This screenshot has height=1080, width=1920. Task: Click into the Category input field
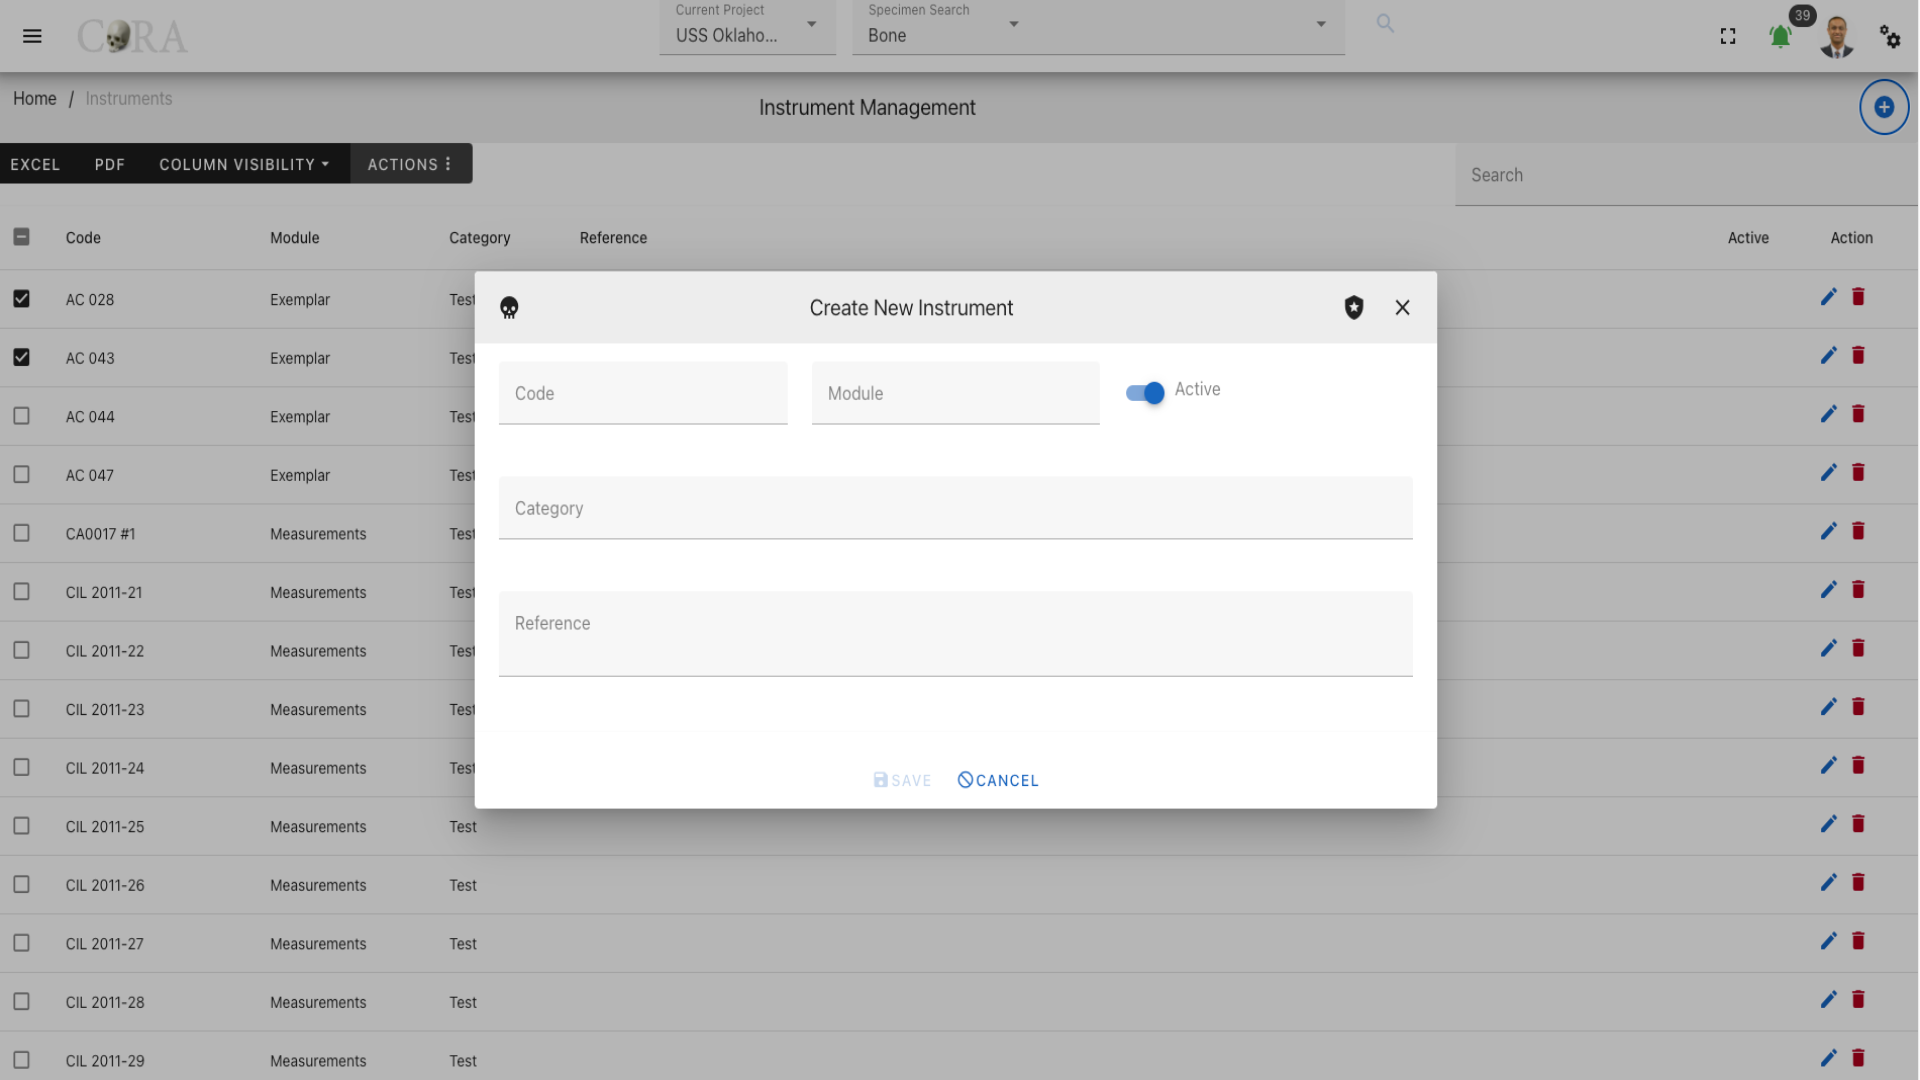pos(955,508)
